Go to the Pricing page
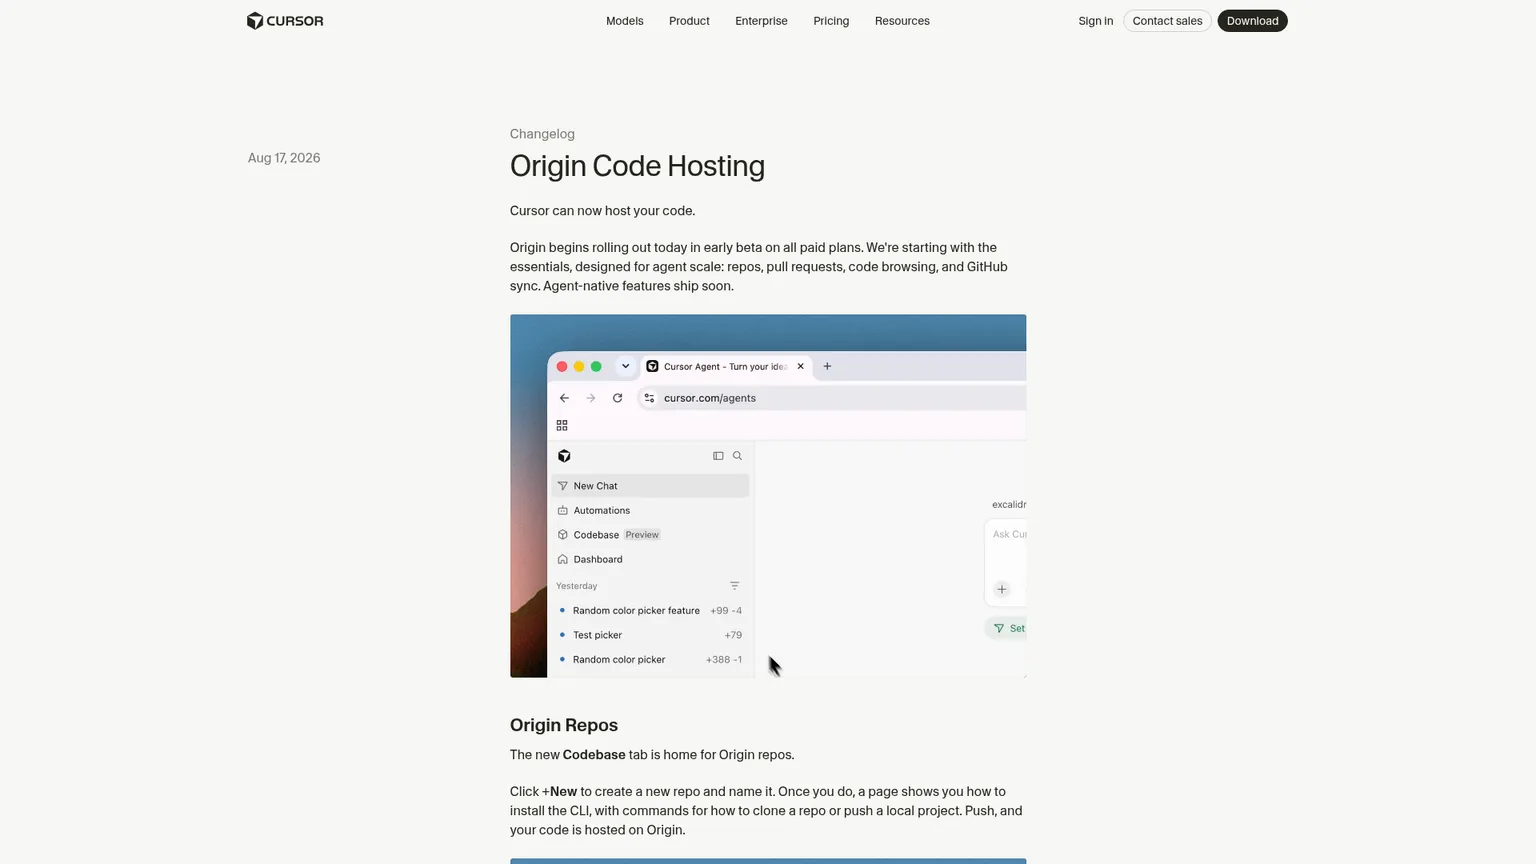The height and width of the screenshot is (864, 1536). [831, 21]
